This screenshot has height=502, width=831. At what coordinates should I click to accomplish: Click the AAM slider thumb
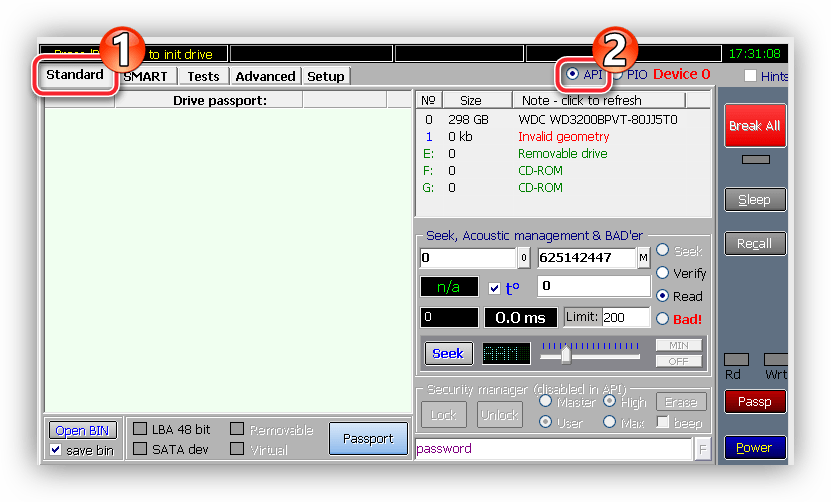click(566, 354)
